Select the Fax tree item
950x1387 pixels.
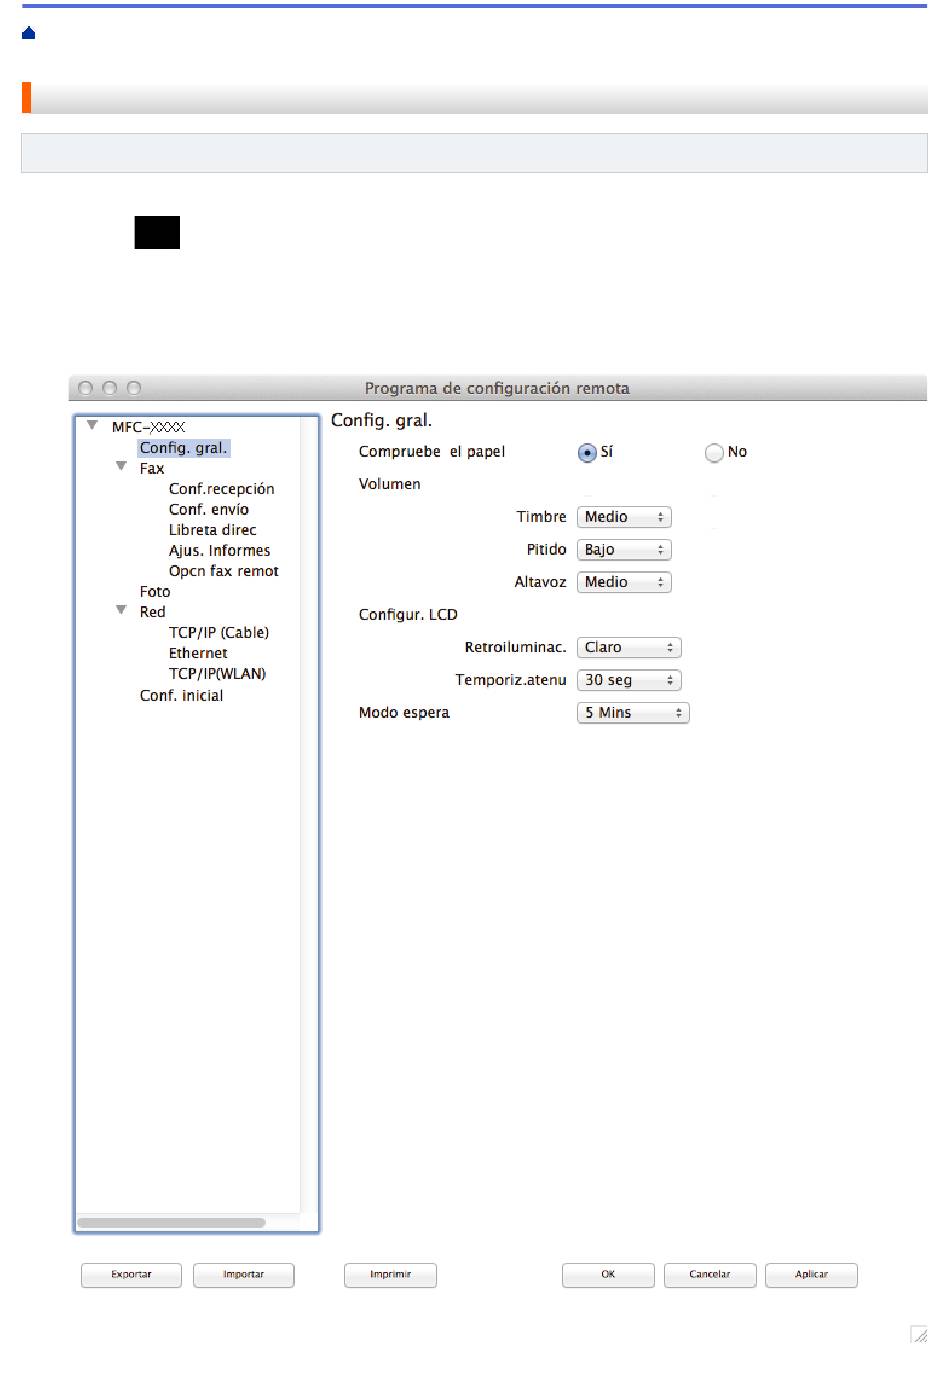152,469
